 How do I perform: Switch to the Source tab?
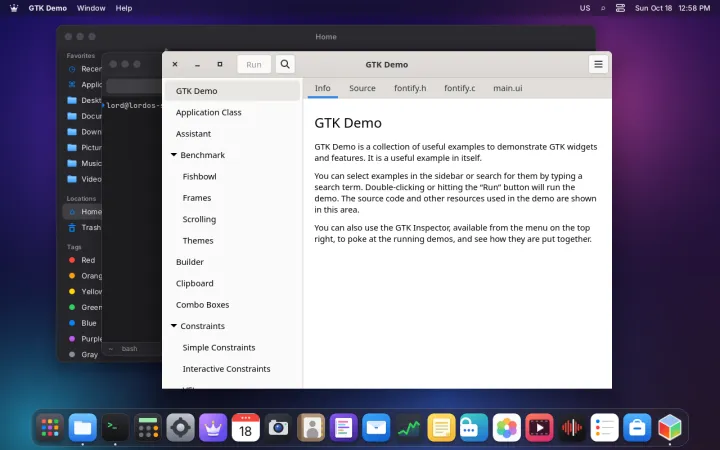click(x=362, y=88)
